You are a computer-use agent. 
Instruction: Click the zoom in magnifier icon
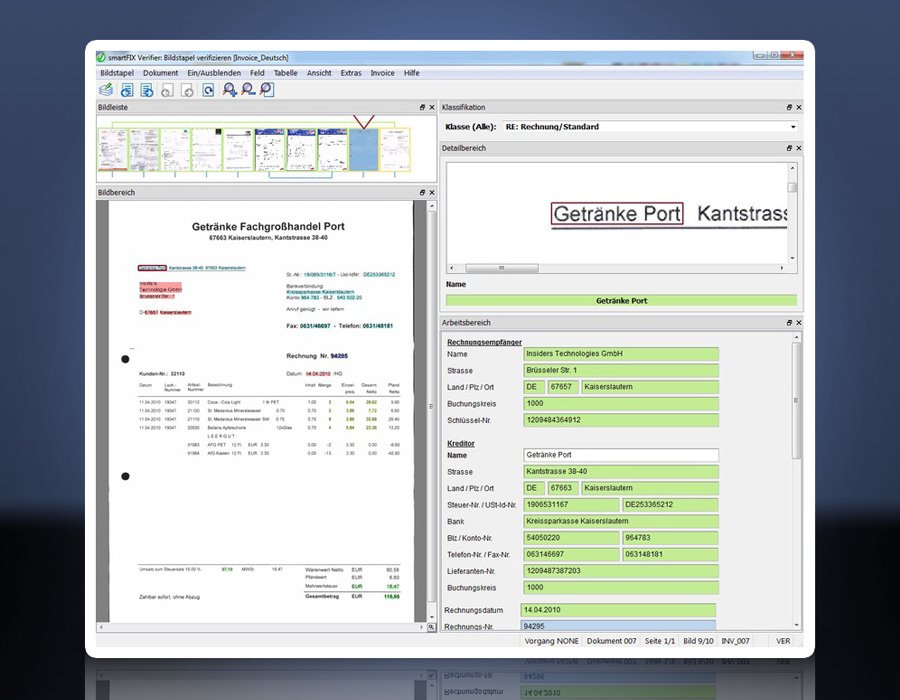click(x=230, y=90)
